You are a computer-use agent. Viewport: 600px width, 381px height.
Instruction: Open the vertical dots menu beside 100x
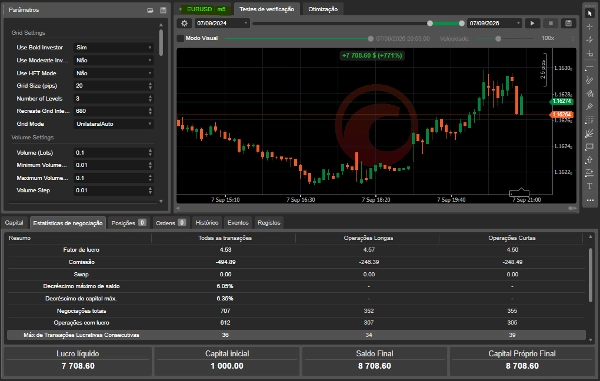pyautogui.click(x=573, y=39)
